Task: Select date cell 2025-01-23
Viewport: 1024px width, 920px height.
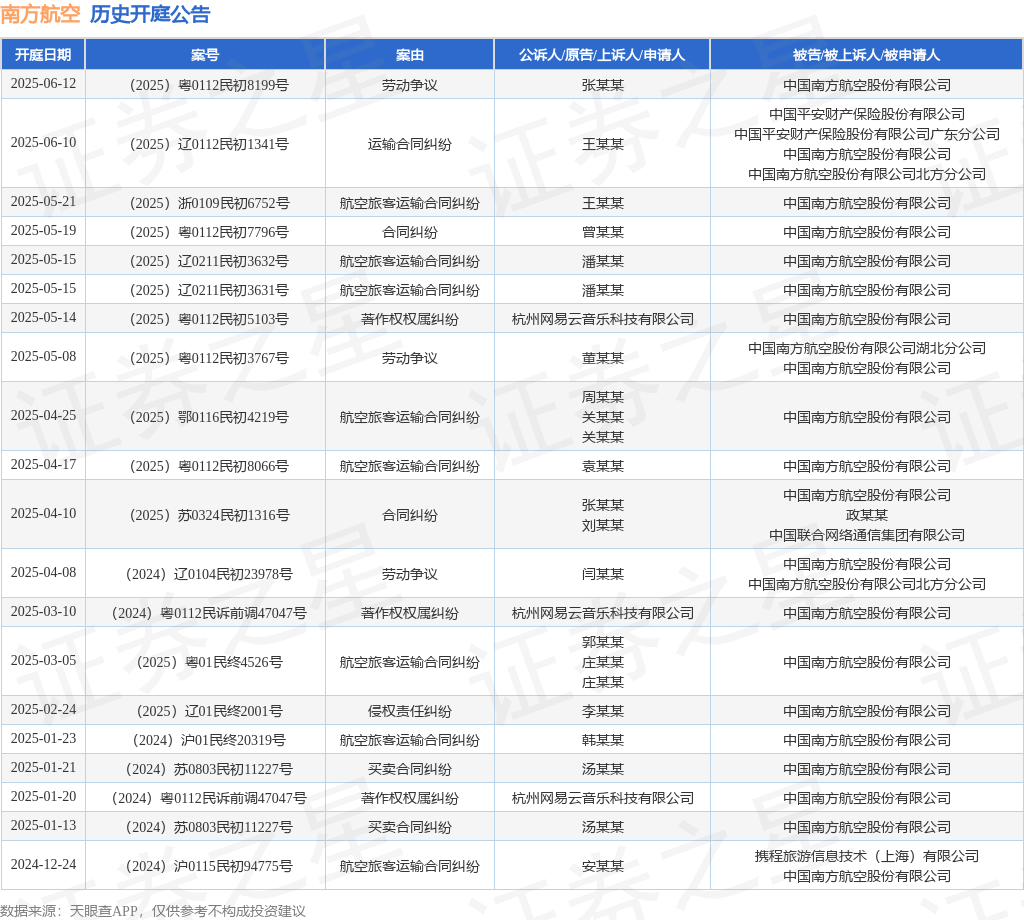Action: 43,738
